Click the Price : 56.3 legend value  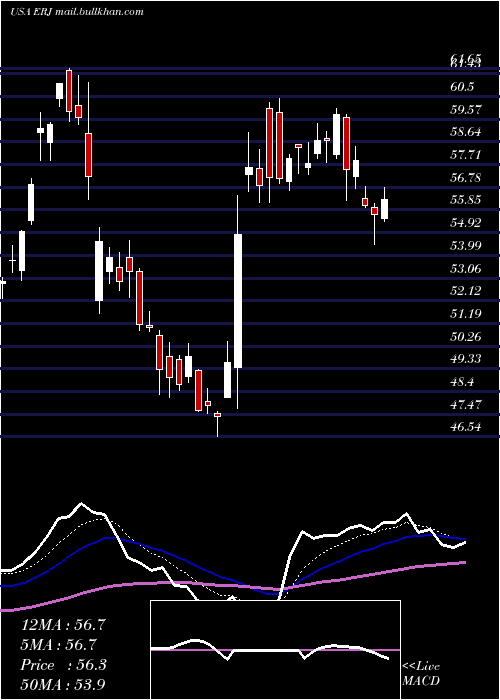tap(63, 665)
